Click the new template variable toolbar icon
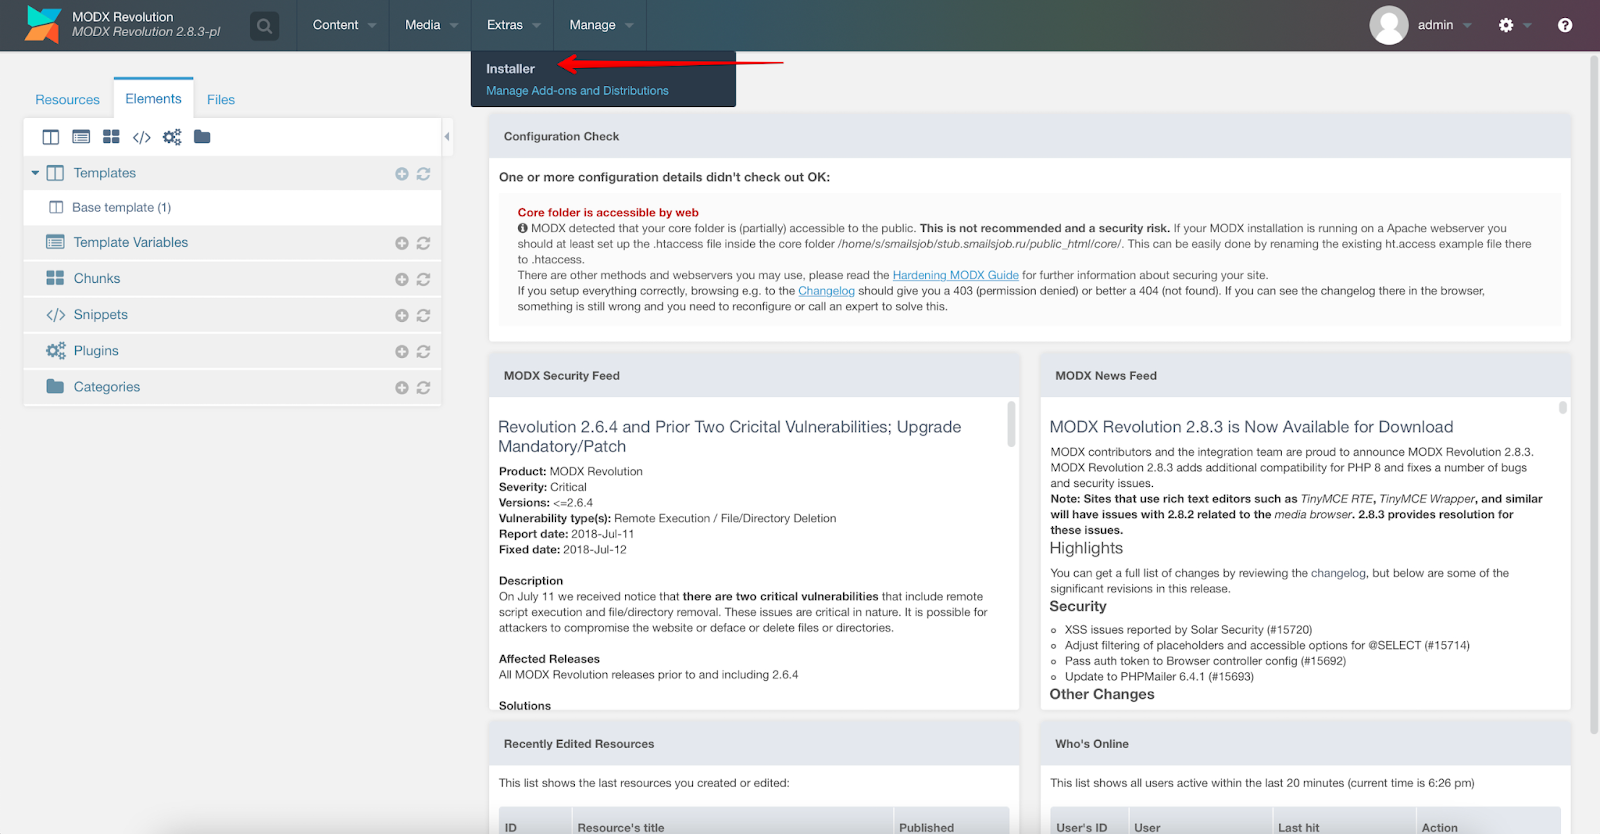This screenshot has height=834, width=1600. click(81, 137)
